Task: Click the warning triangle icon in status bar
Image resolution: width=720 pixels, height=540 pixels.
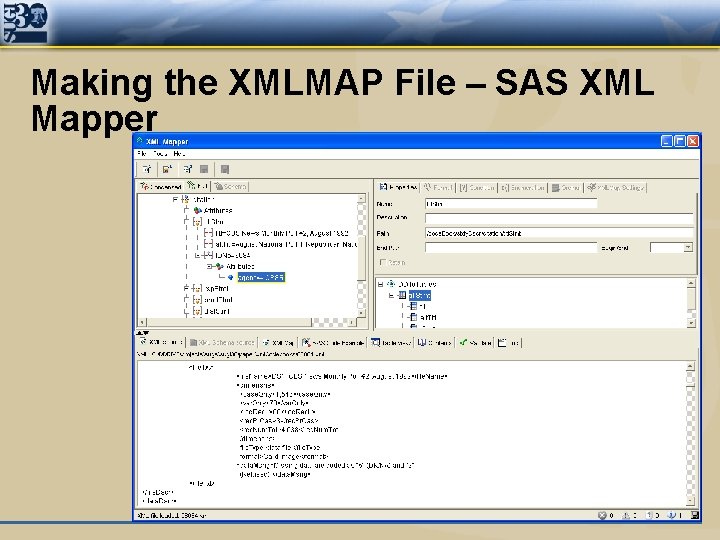Action: tap(625, 515)
